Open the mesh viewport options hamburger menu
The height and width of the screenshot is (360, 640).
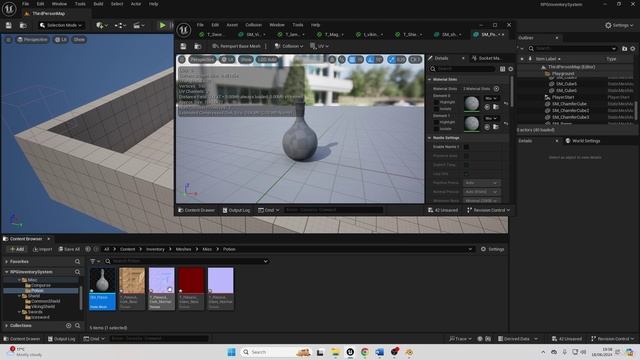coord(182,60)
